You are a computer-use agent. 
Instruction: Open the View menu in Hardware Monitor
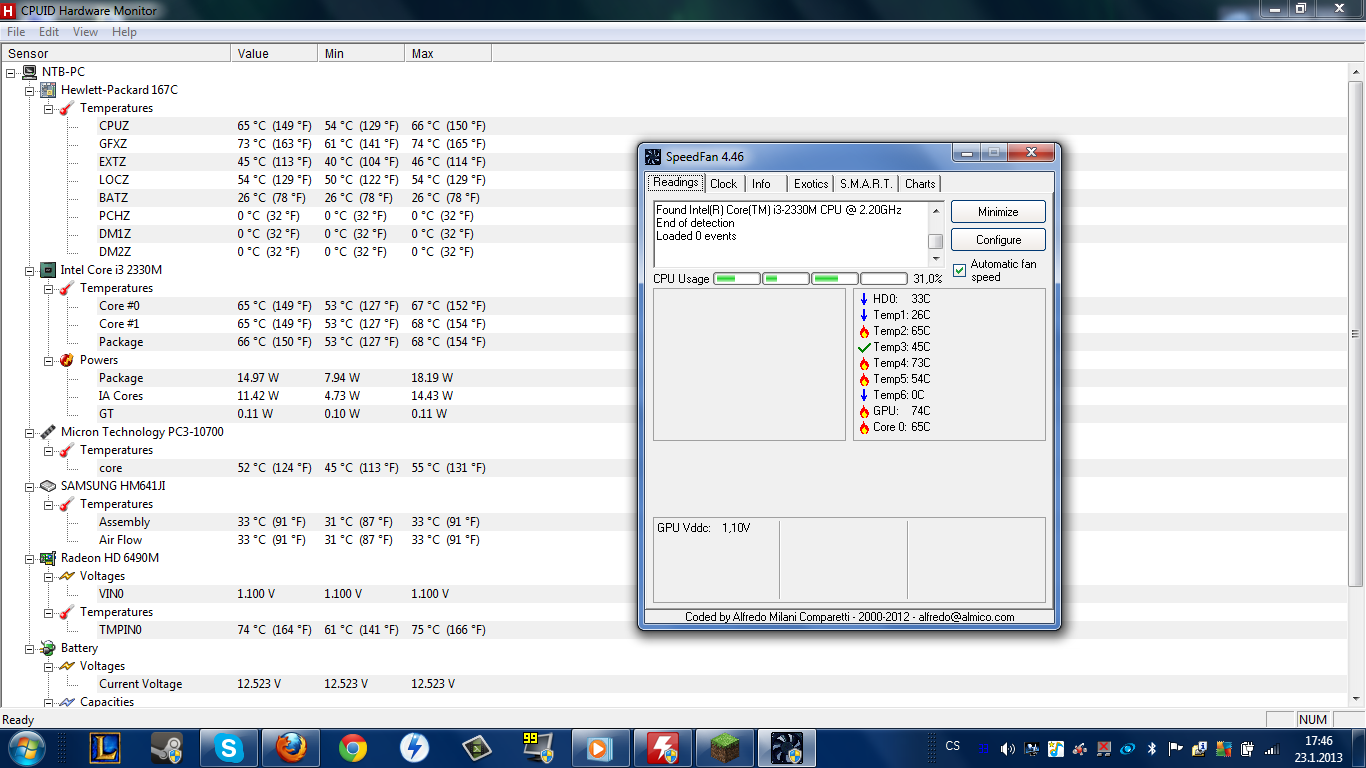point(86,32)
